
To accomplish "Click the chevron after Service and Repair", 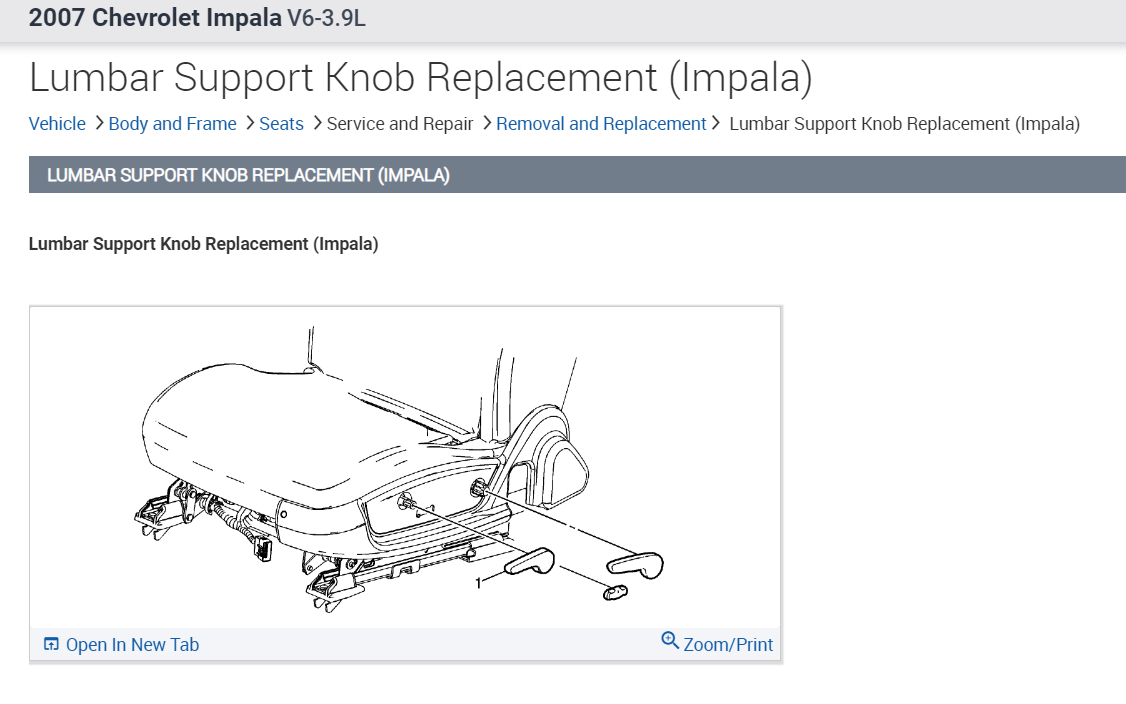I will click(487, 123).
